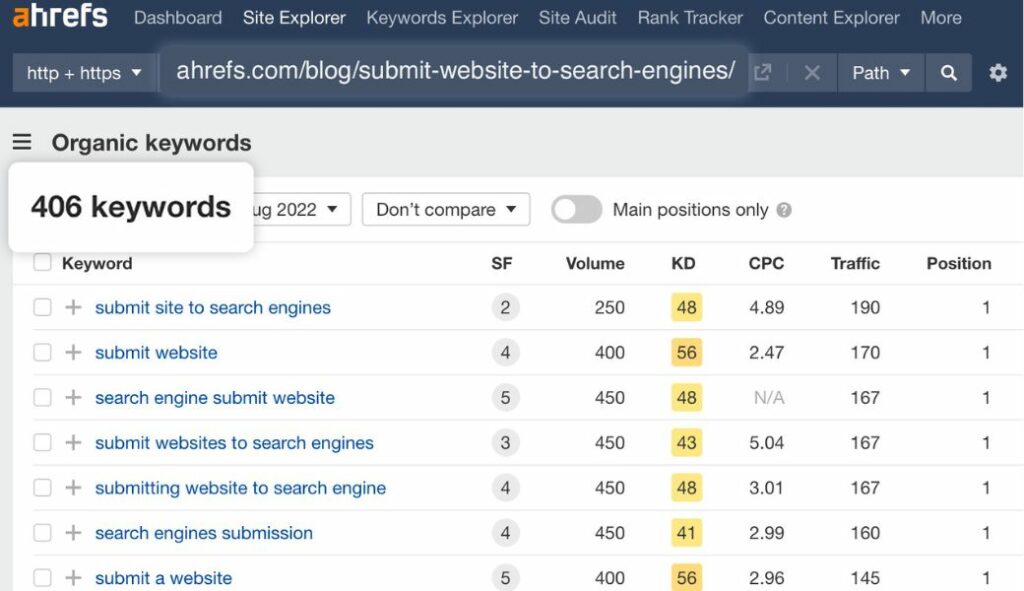Open keyword link submit site to search engines
1024x591 pixels.
pyautogui.click(x=213, y=308)
